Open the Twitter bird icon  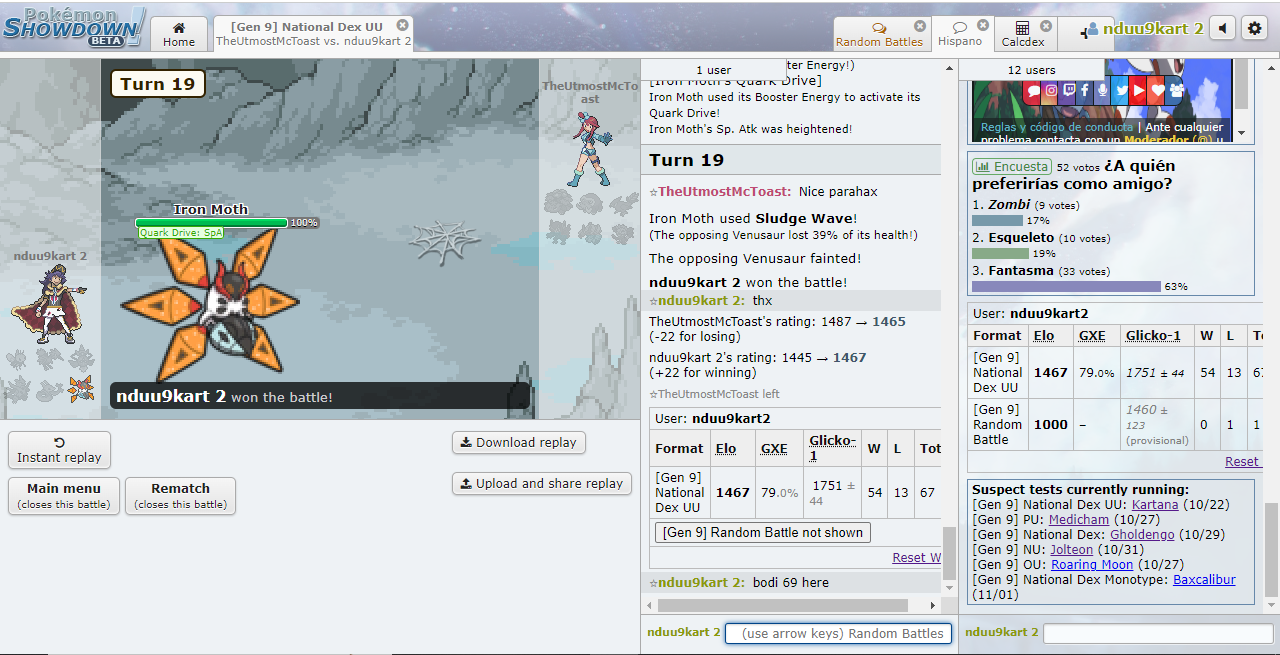(x=1122, y=91)
